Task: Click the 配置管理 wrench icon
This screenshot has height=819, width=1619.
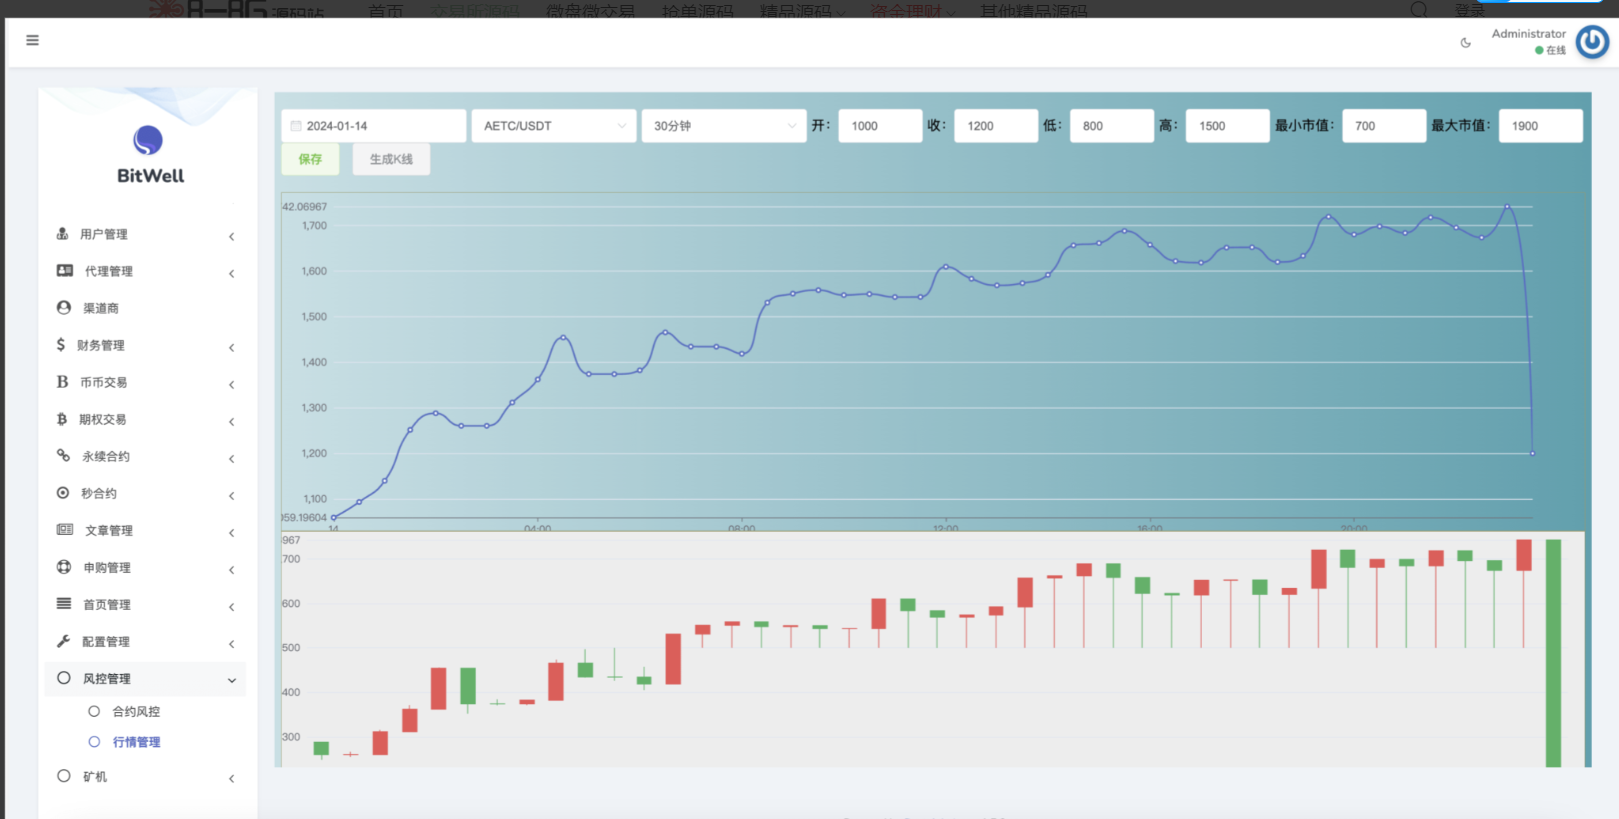Action: (64, 641)
